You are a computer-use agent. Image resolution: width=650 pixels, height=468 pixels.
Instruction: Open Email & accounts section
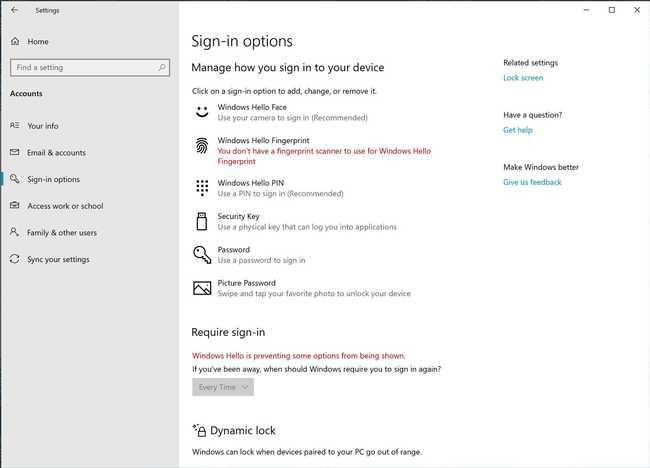[x=56, y=153]
